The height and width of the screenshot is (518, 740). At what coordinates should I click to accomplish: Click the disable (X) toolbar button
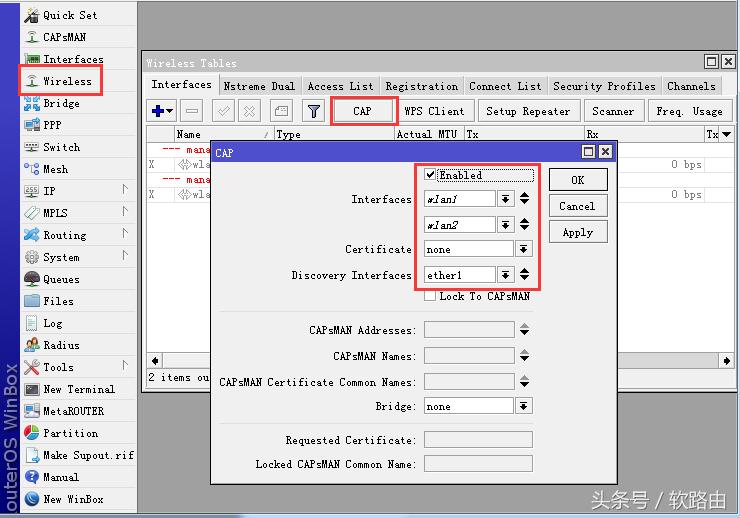click(249, 111)
